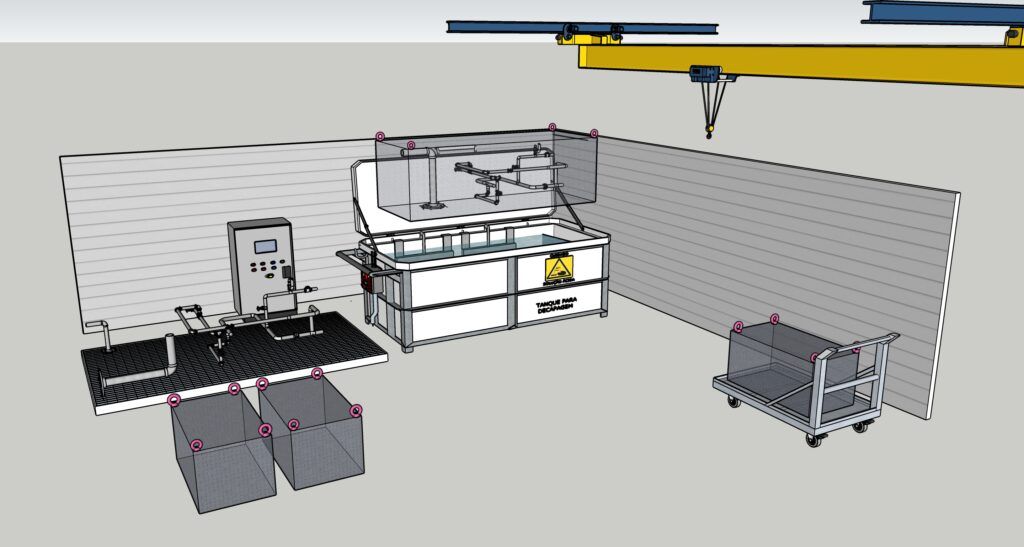Select the yellow overhead crane girder
Screen dimensions: 1024x547
800,63
